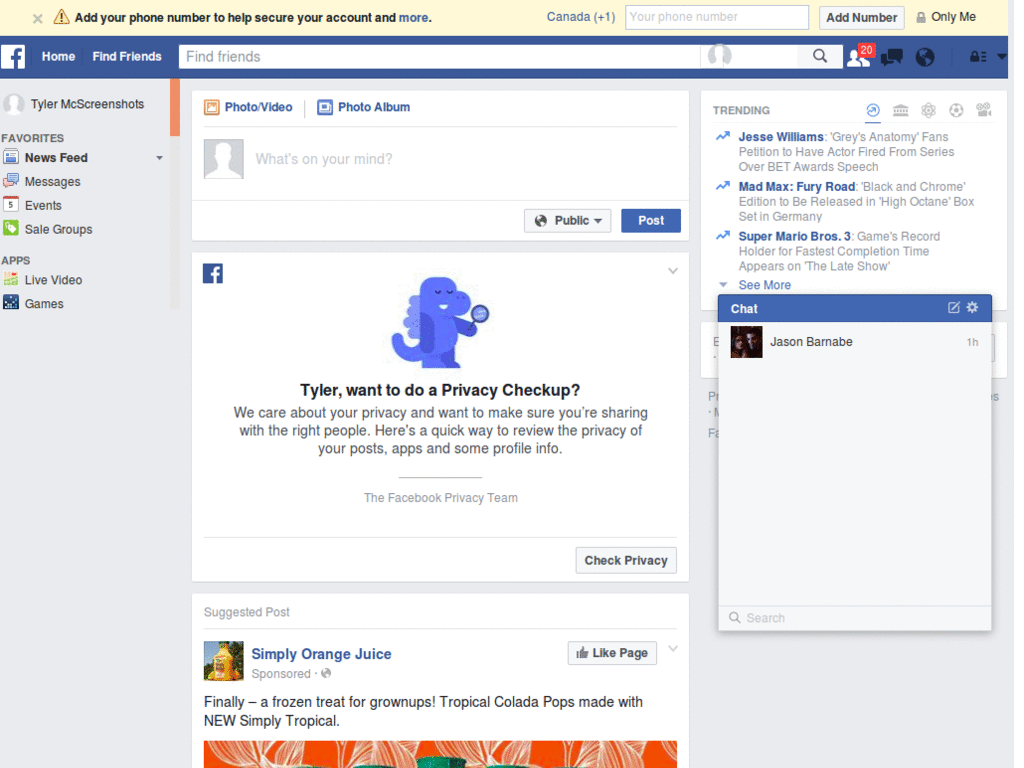Click the Photo Album icon in composer

coord(325,107)
